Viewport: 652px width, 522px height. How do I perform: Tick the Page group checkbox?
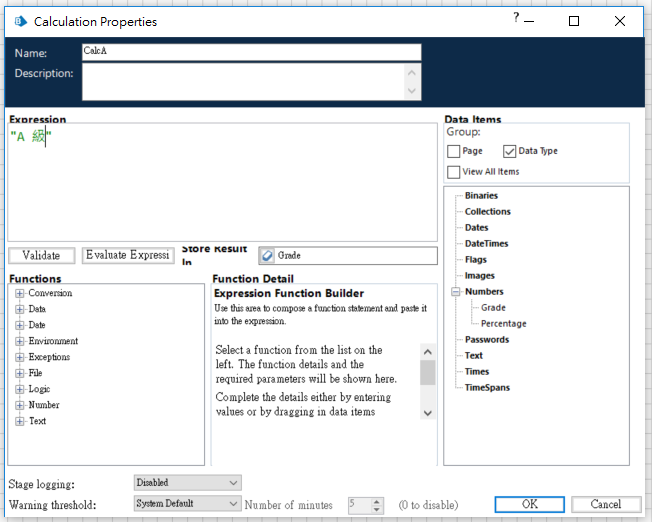click(453, 151)
